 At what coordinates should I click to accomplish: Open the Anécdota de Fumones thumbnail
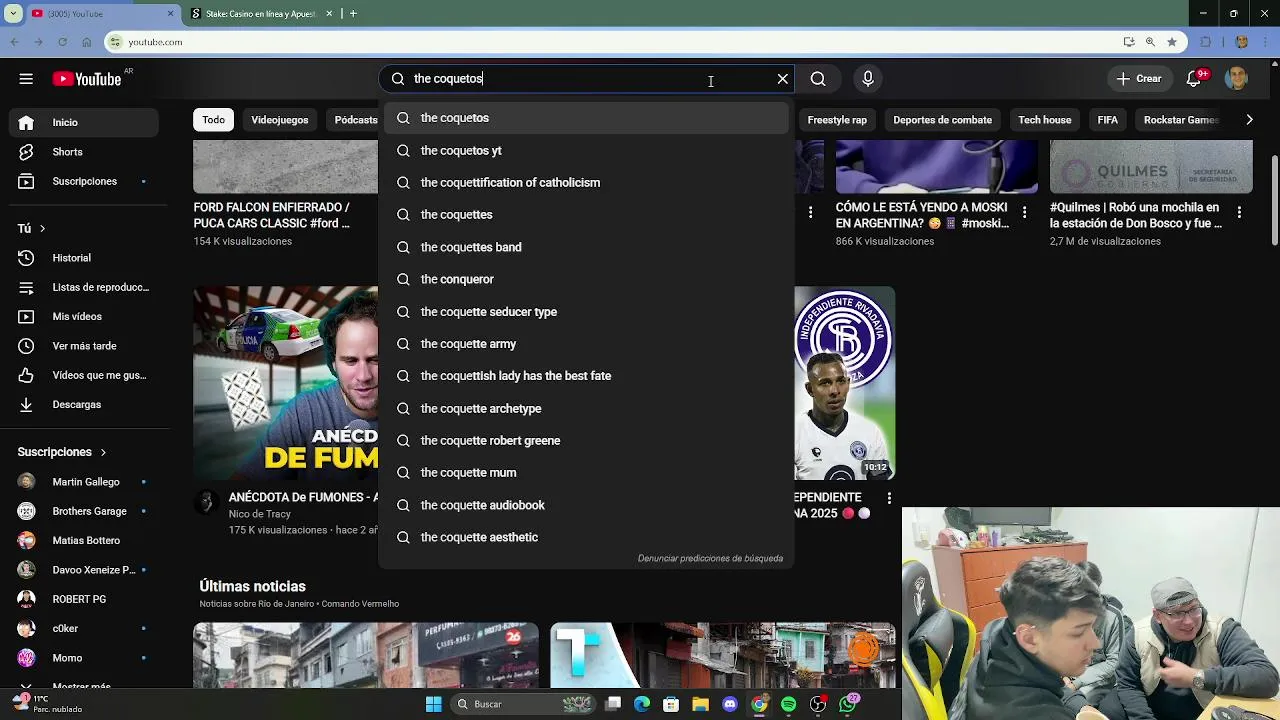click(286, 383)
